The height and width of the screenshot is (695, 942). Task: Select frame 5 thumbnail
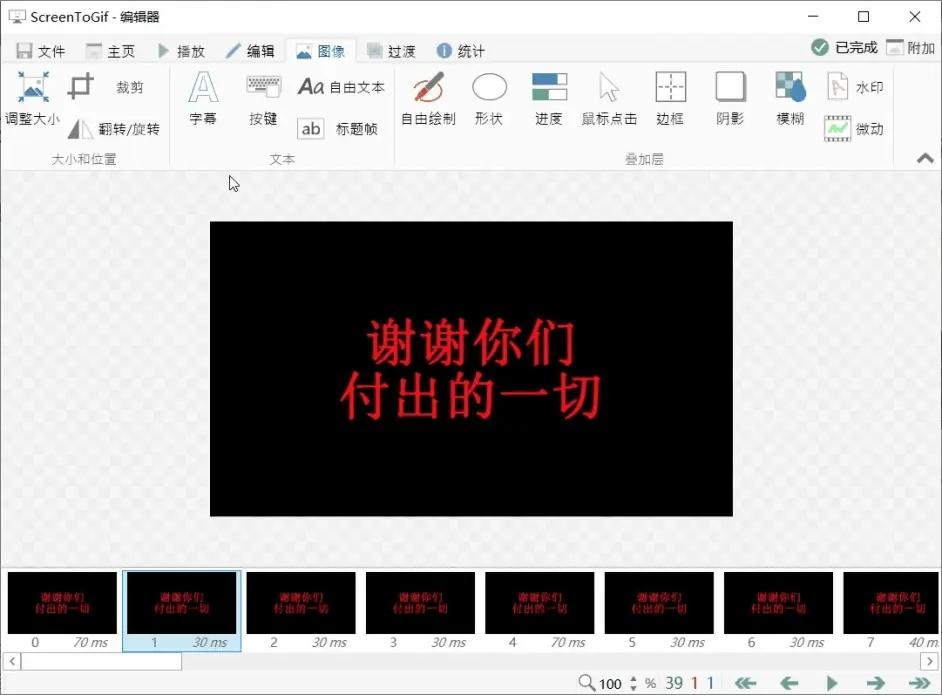[x=659, y=610]
